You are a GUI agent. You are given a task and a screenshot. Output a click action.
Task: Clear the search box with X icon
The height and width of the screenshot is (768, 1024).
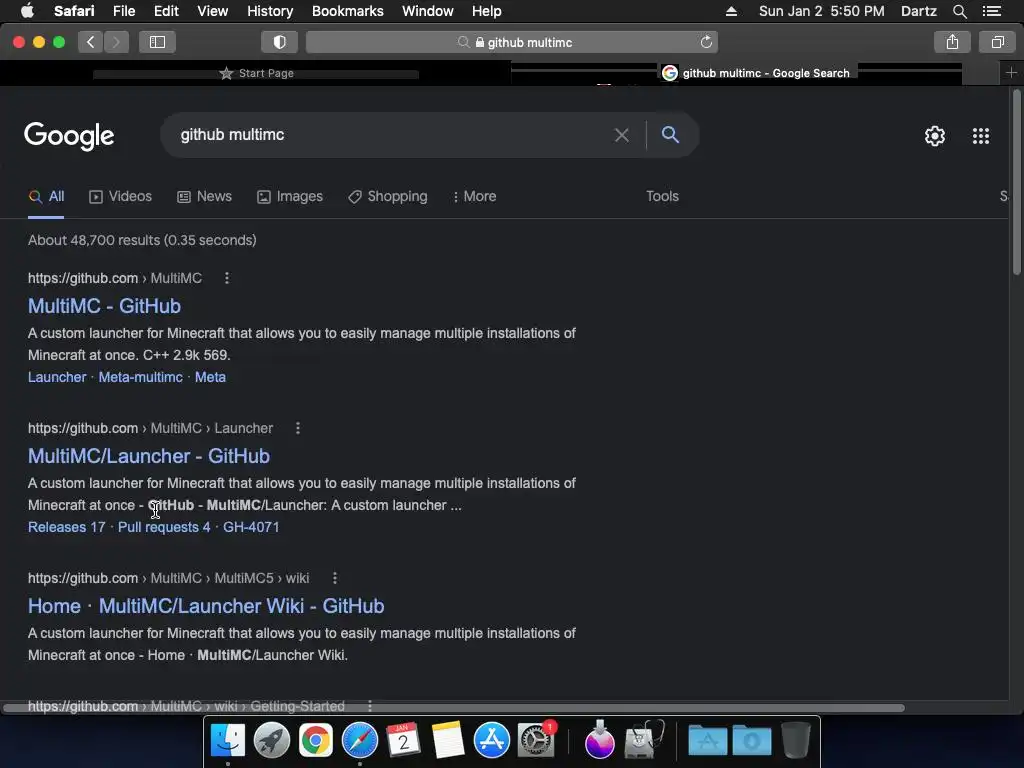[x=622, y=135]
